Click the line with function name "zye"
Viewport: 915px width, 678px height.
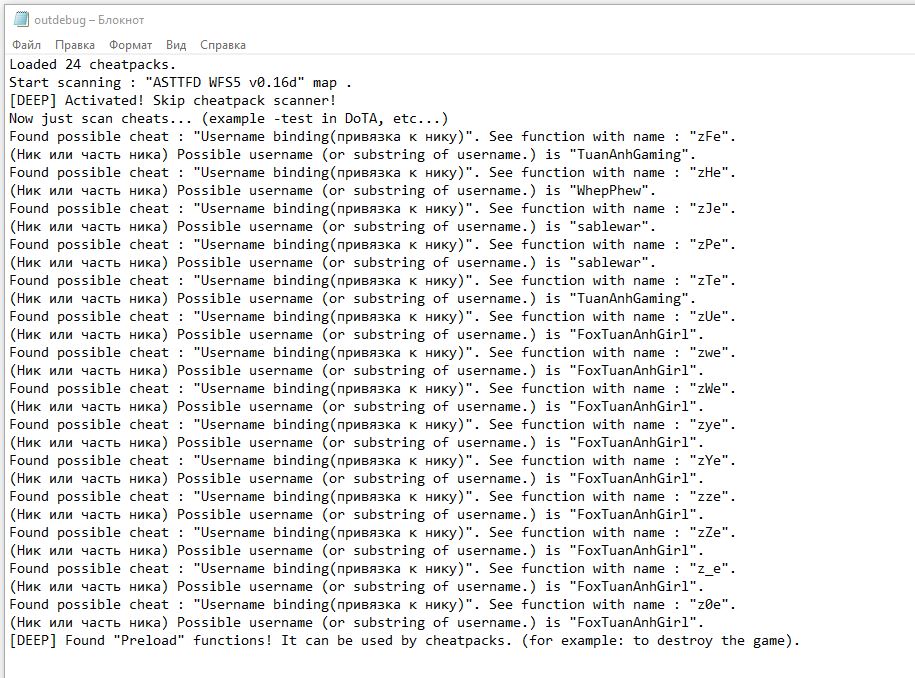point(372,425)
